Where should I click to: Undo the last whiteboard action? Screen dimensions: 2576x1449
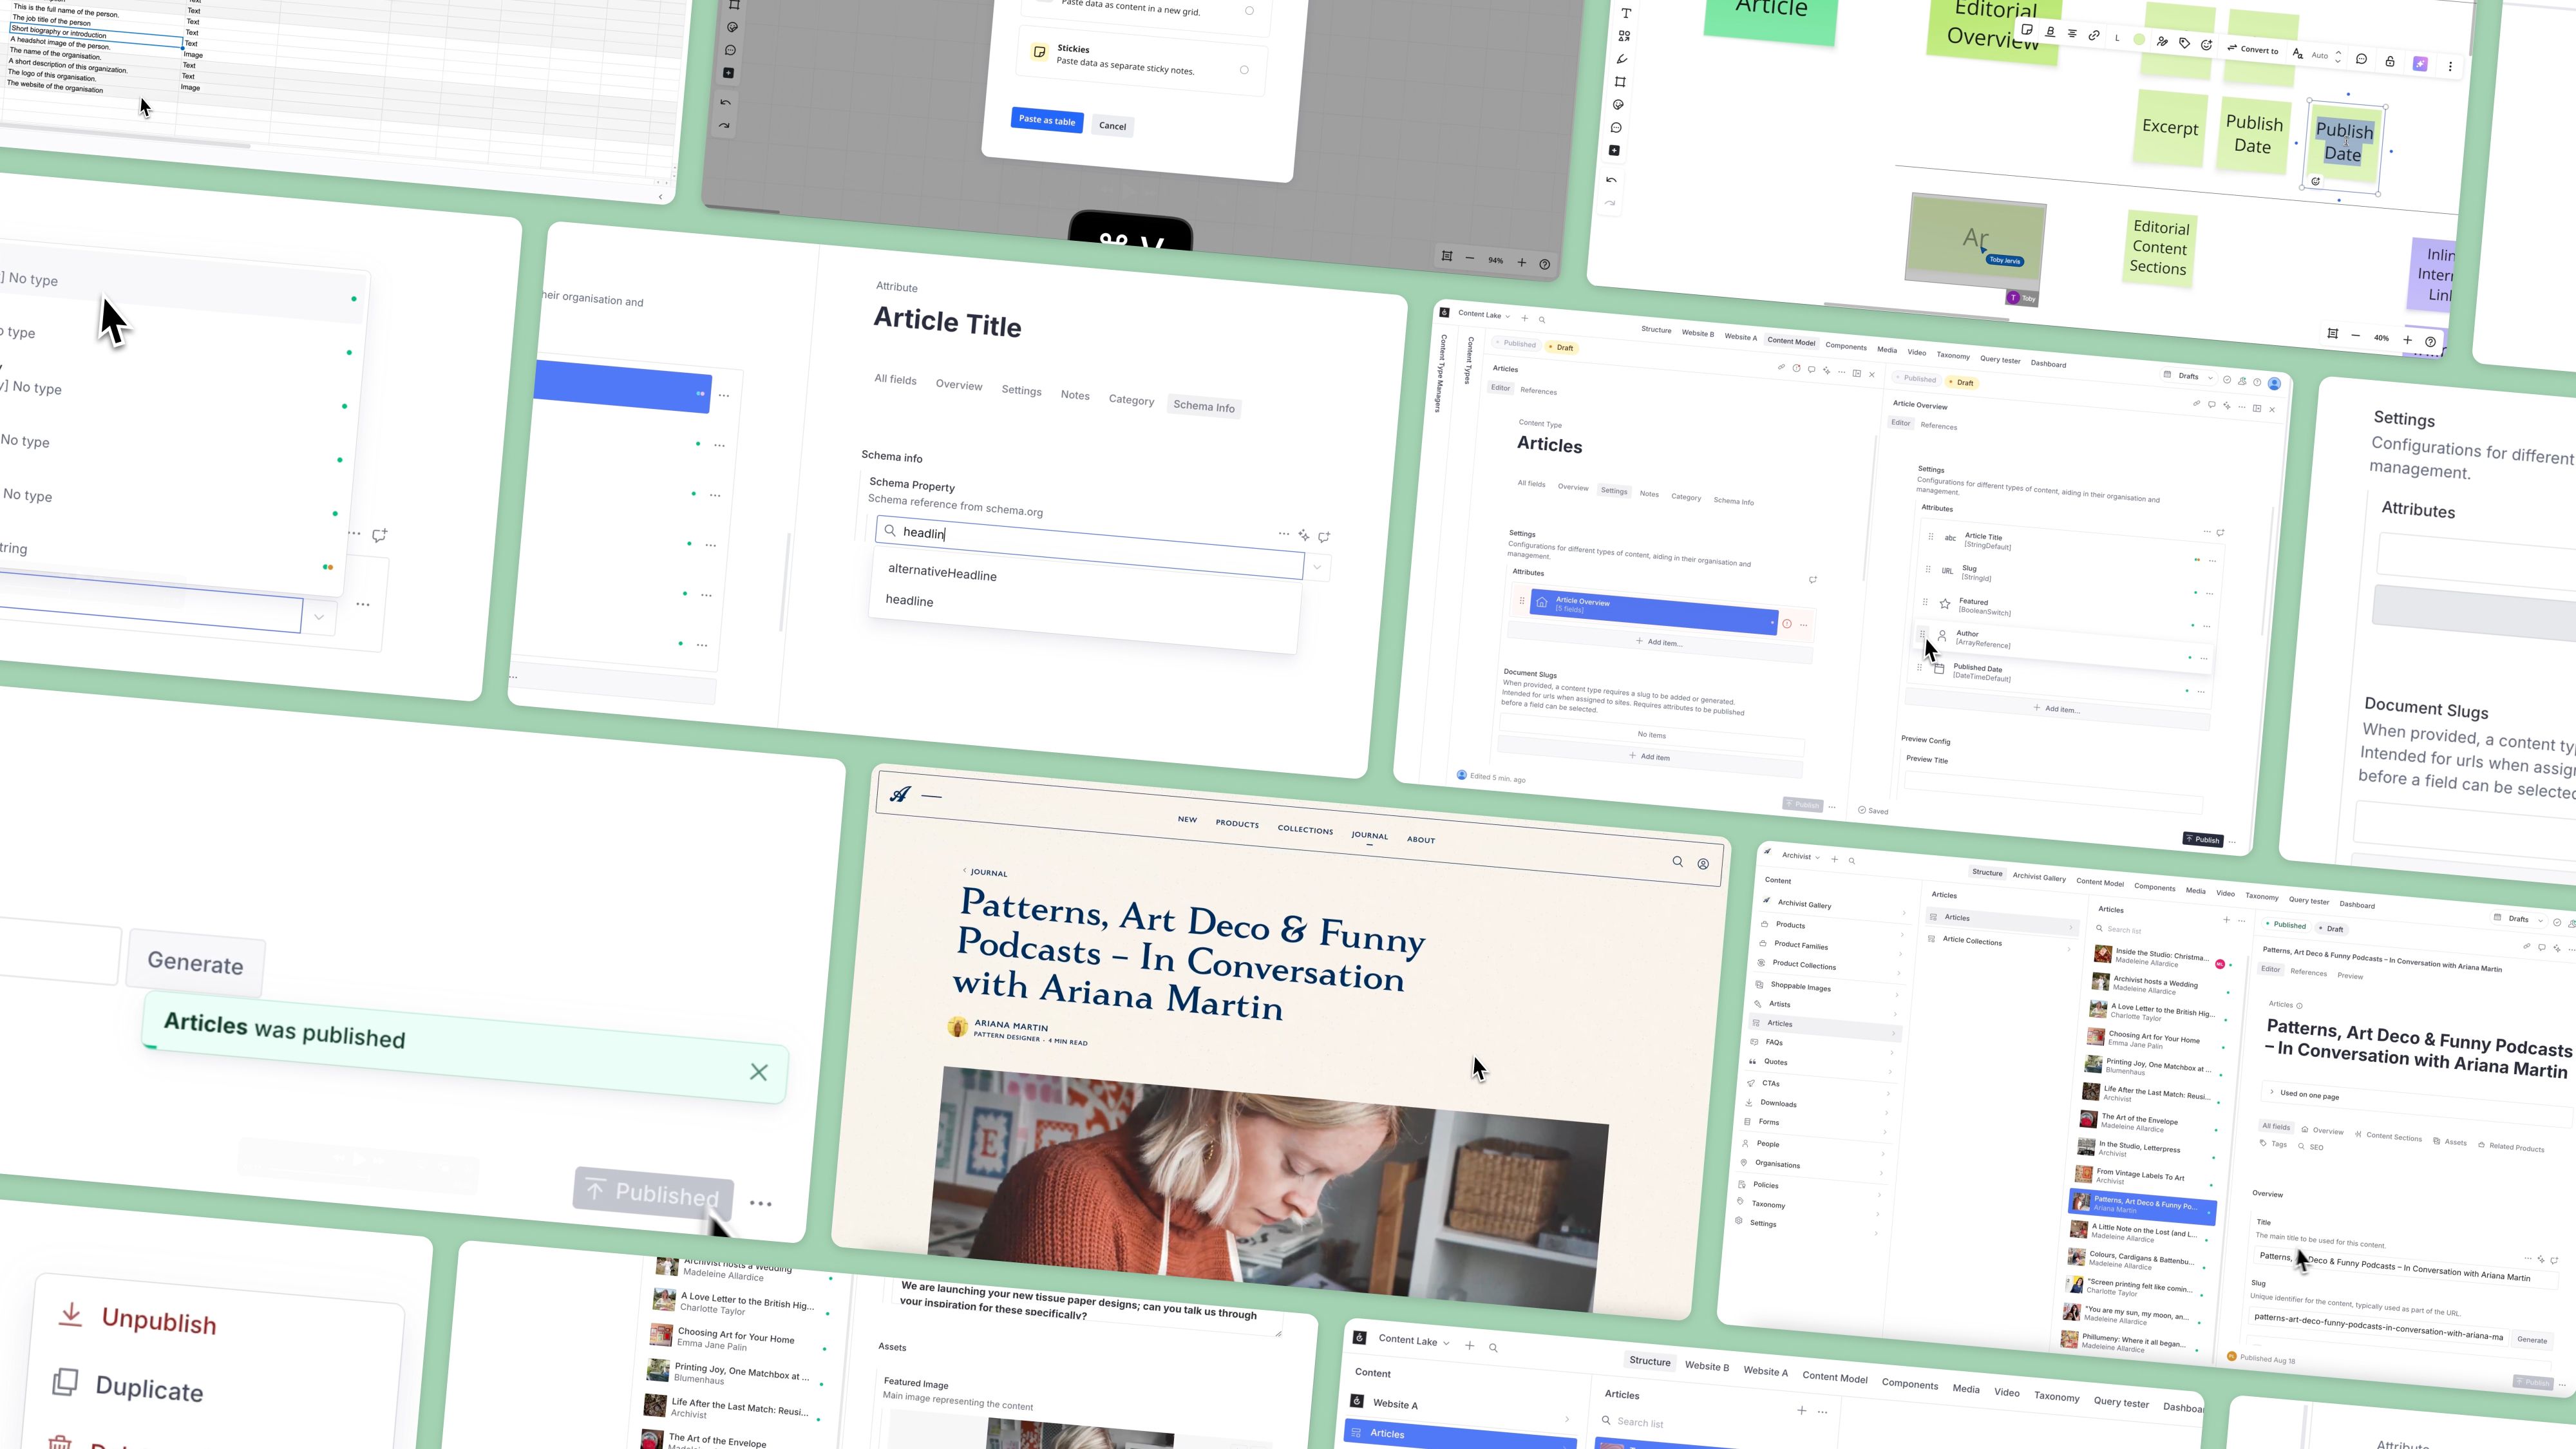point(1611,180)
